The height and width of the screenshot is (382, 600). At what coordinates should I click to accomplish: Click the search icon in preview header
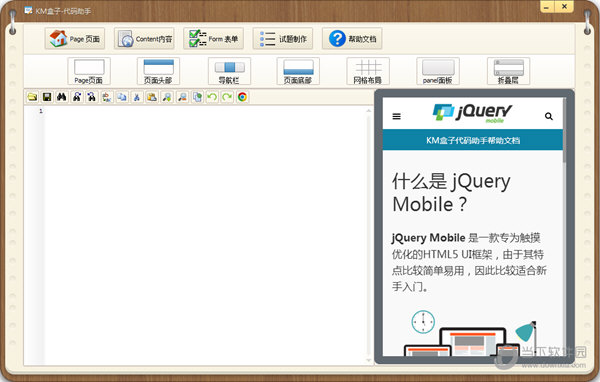tap(549, 116)
